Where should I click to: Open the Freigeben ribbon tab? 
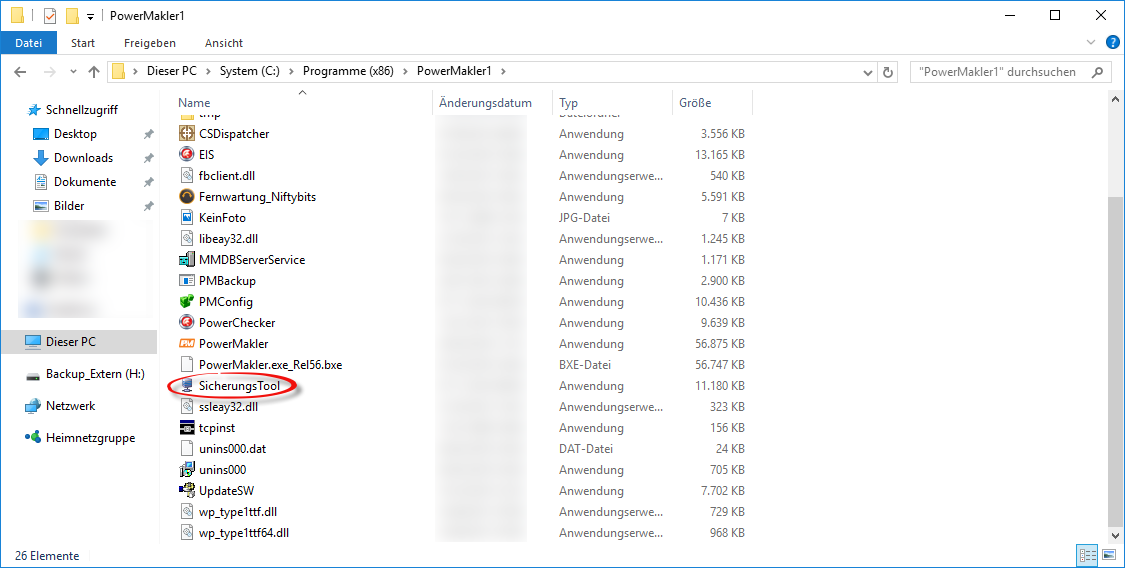click(x=149, y=43)
